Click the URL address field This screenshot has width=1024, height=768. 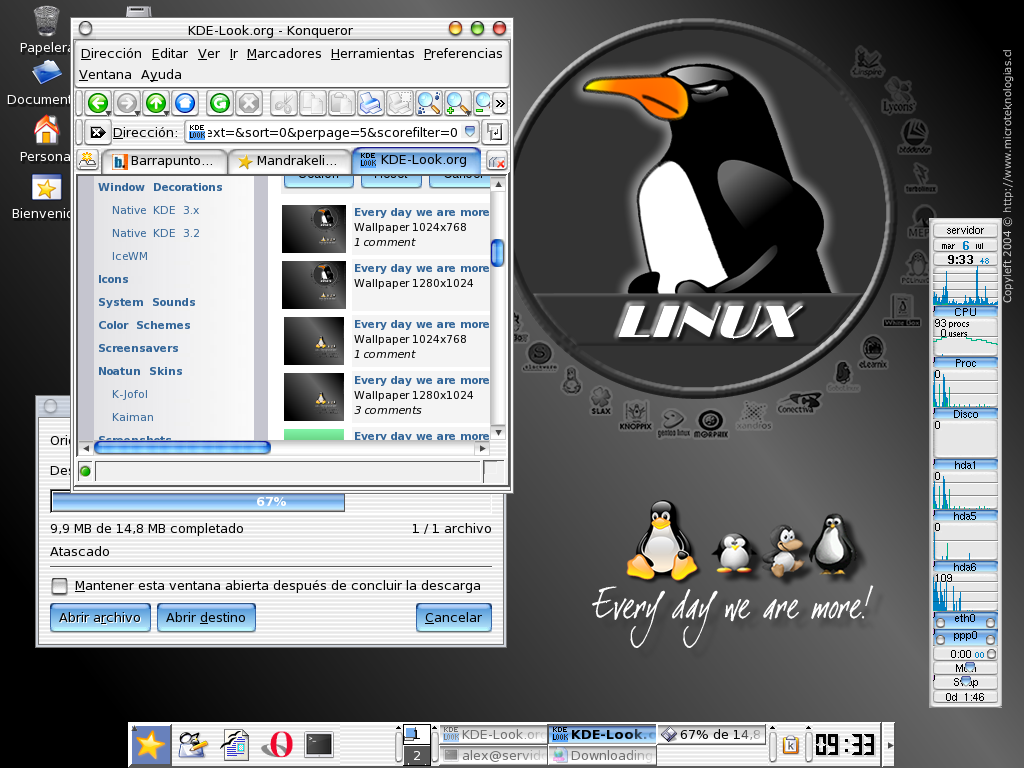332,133
